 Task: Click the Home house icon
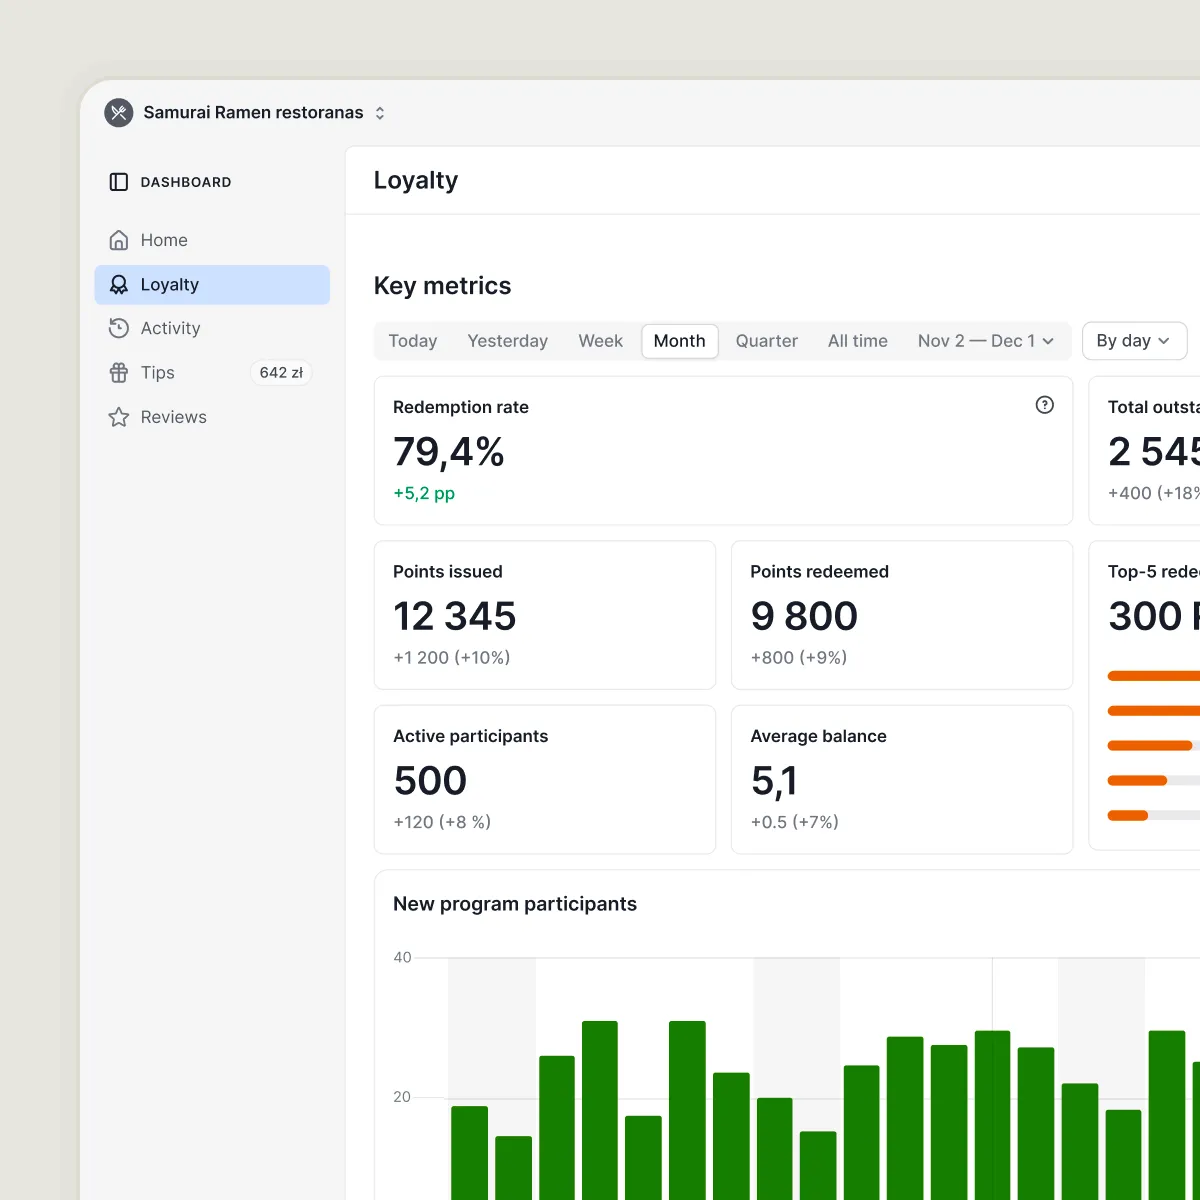point(119,240)
